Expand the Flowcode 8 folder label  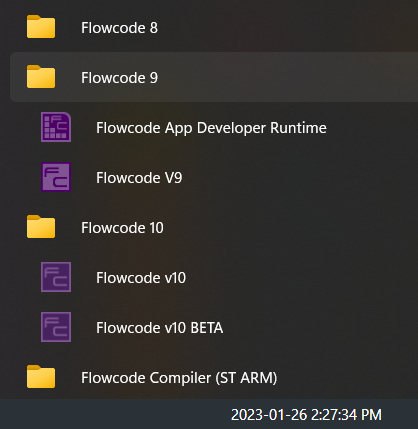pyautogui.click(x=119, y=28)
